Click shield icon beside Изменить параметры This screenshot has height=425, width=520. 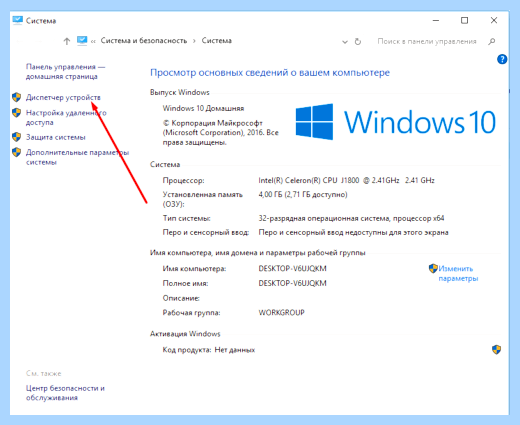coord(433,268)
